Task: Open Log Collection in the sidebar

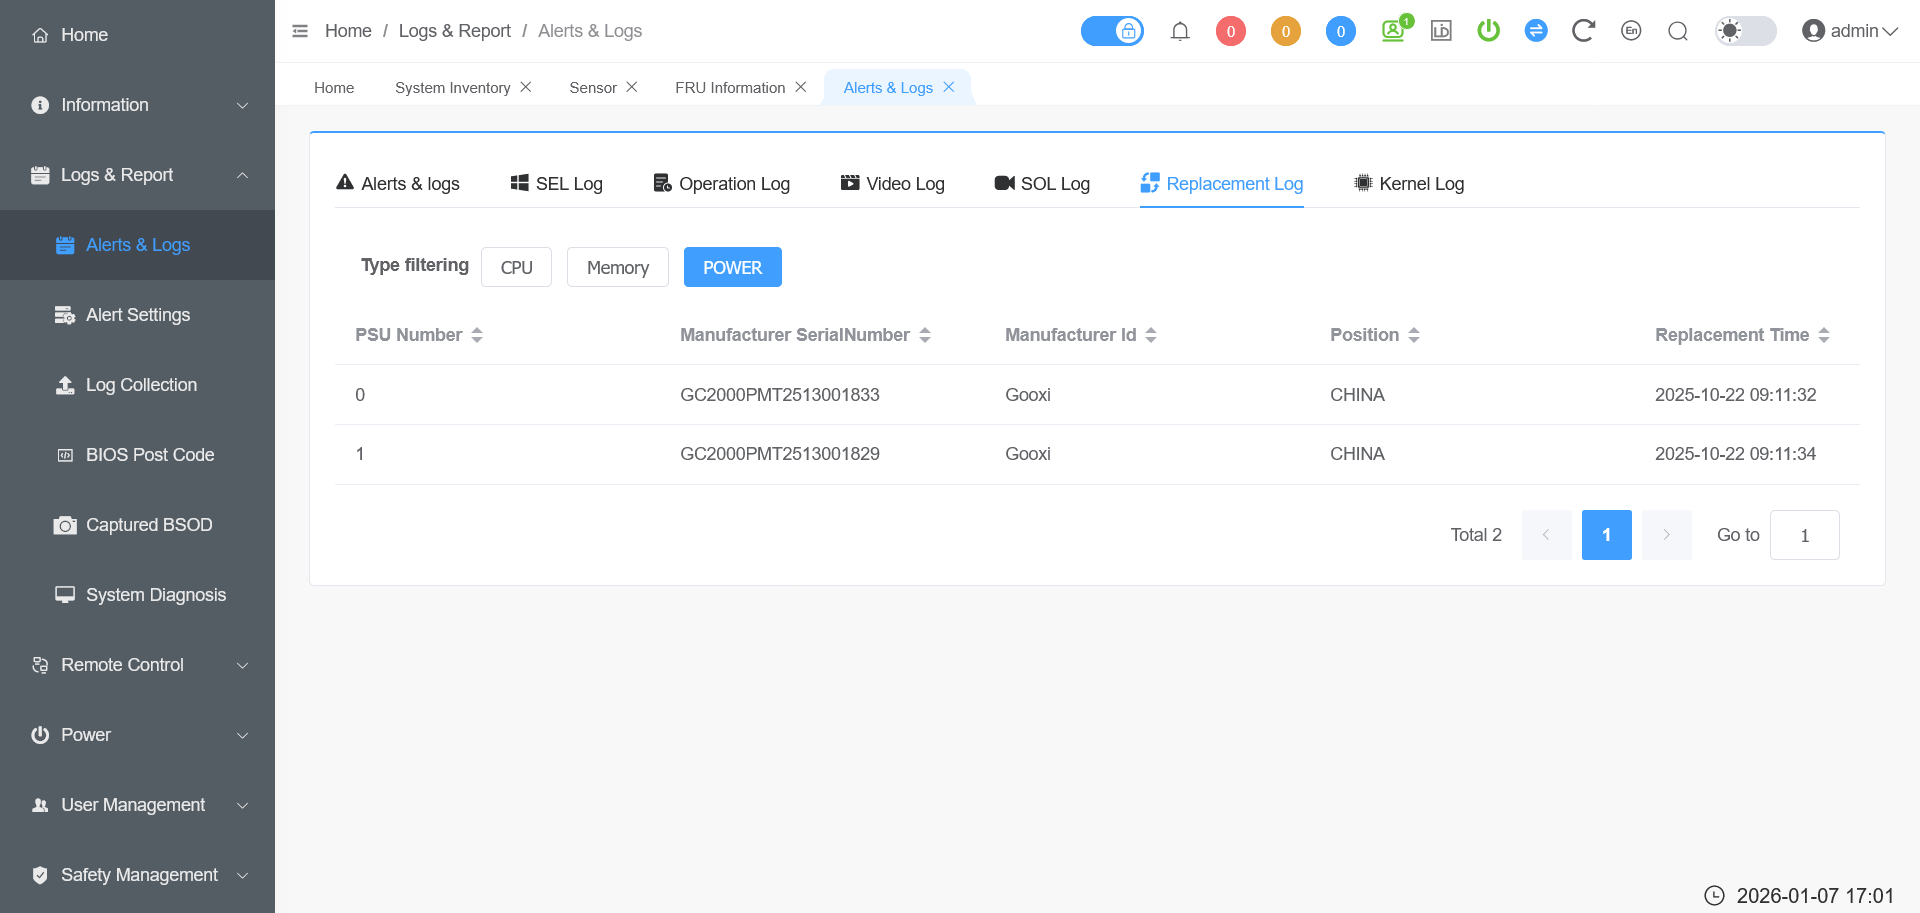Action: tap(141, 385)
